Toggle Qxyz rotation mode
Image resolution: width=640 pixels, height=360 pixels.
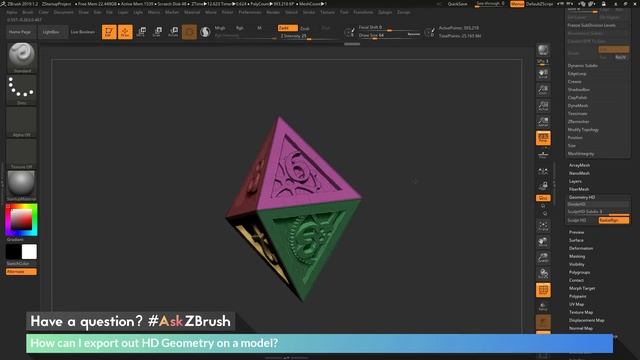click(x=543, y=198)
